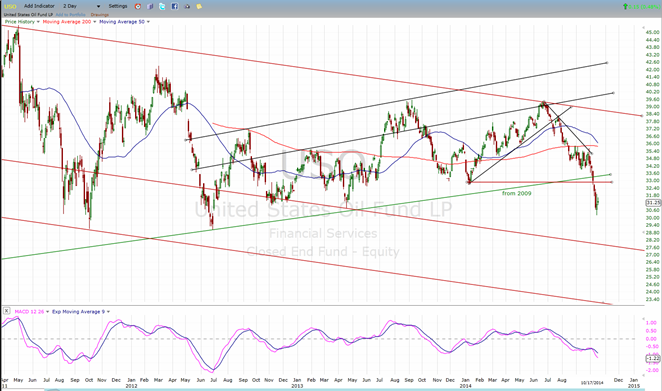Click the 31.25 current price label
This screenshot has width=662, height=391.
coord(653,203)
